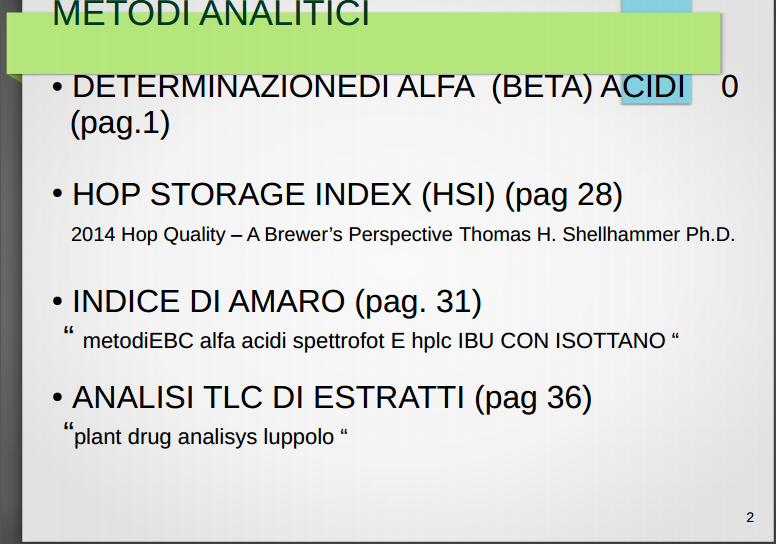
Task: Select the INDICE DI AMARO (pag. 31) bullet
Action: pyautogui.click(x=267, y=301)
